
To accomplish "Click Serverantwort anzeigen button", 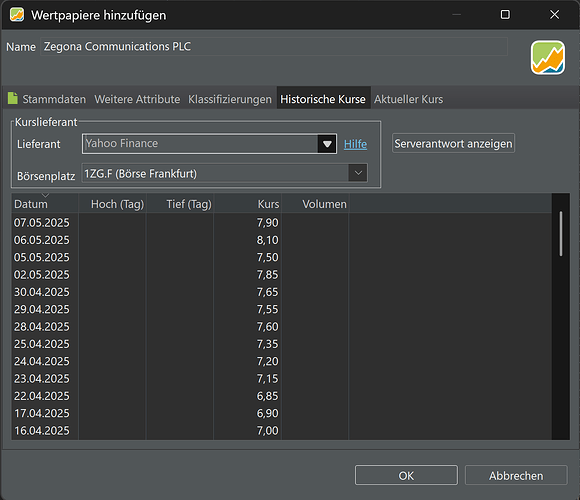I will tap(453, 143).
